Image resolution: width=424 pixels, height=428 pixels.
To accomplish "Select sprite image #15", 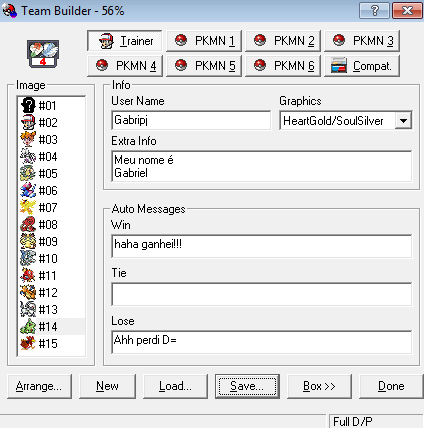I will 52,343.
